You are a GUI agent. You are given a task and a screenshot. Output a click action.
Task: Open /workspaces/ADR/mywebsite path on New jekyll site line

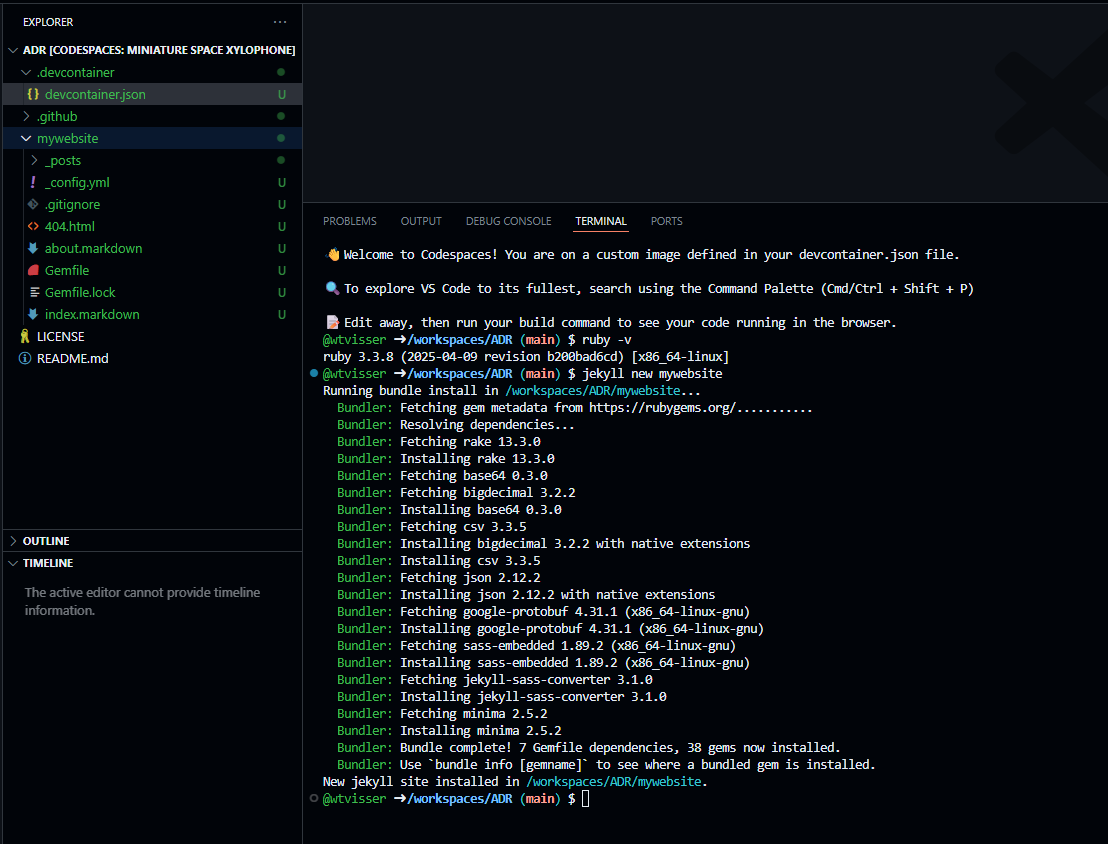pyautogui.click(x=614, y=782)
